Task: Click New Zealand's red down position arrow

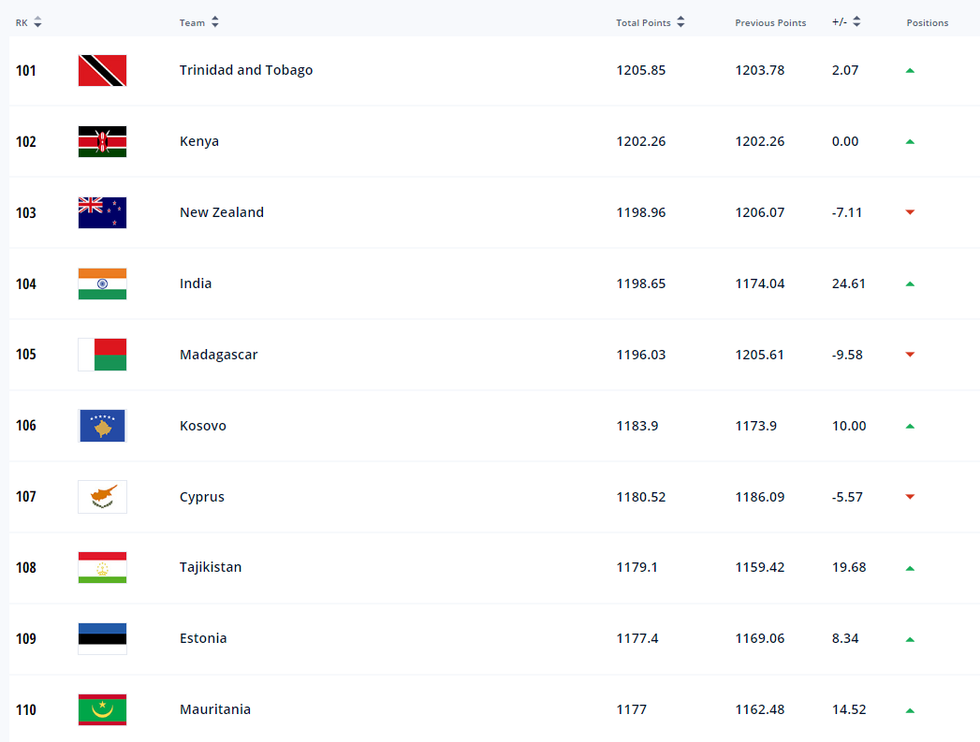Action: pyautogui.click(x=910, y=213)
